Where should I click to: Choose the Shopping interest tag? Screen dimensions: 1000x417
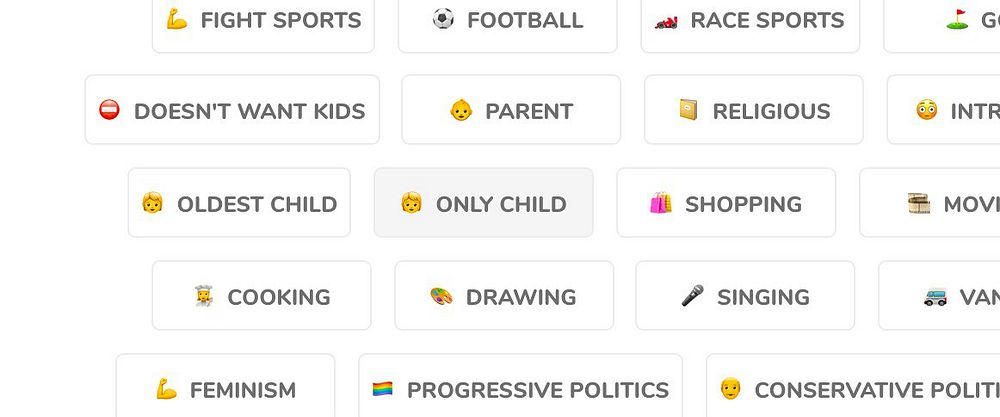pos(726,203)
